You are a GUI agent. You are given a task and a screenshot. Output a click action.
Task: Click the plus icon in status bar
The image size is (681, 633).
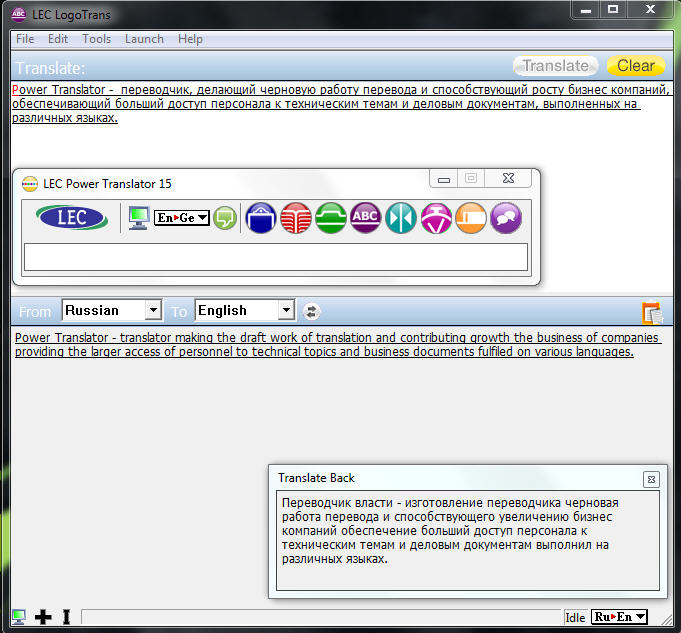tap(43, 617)
